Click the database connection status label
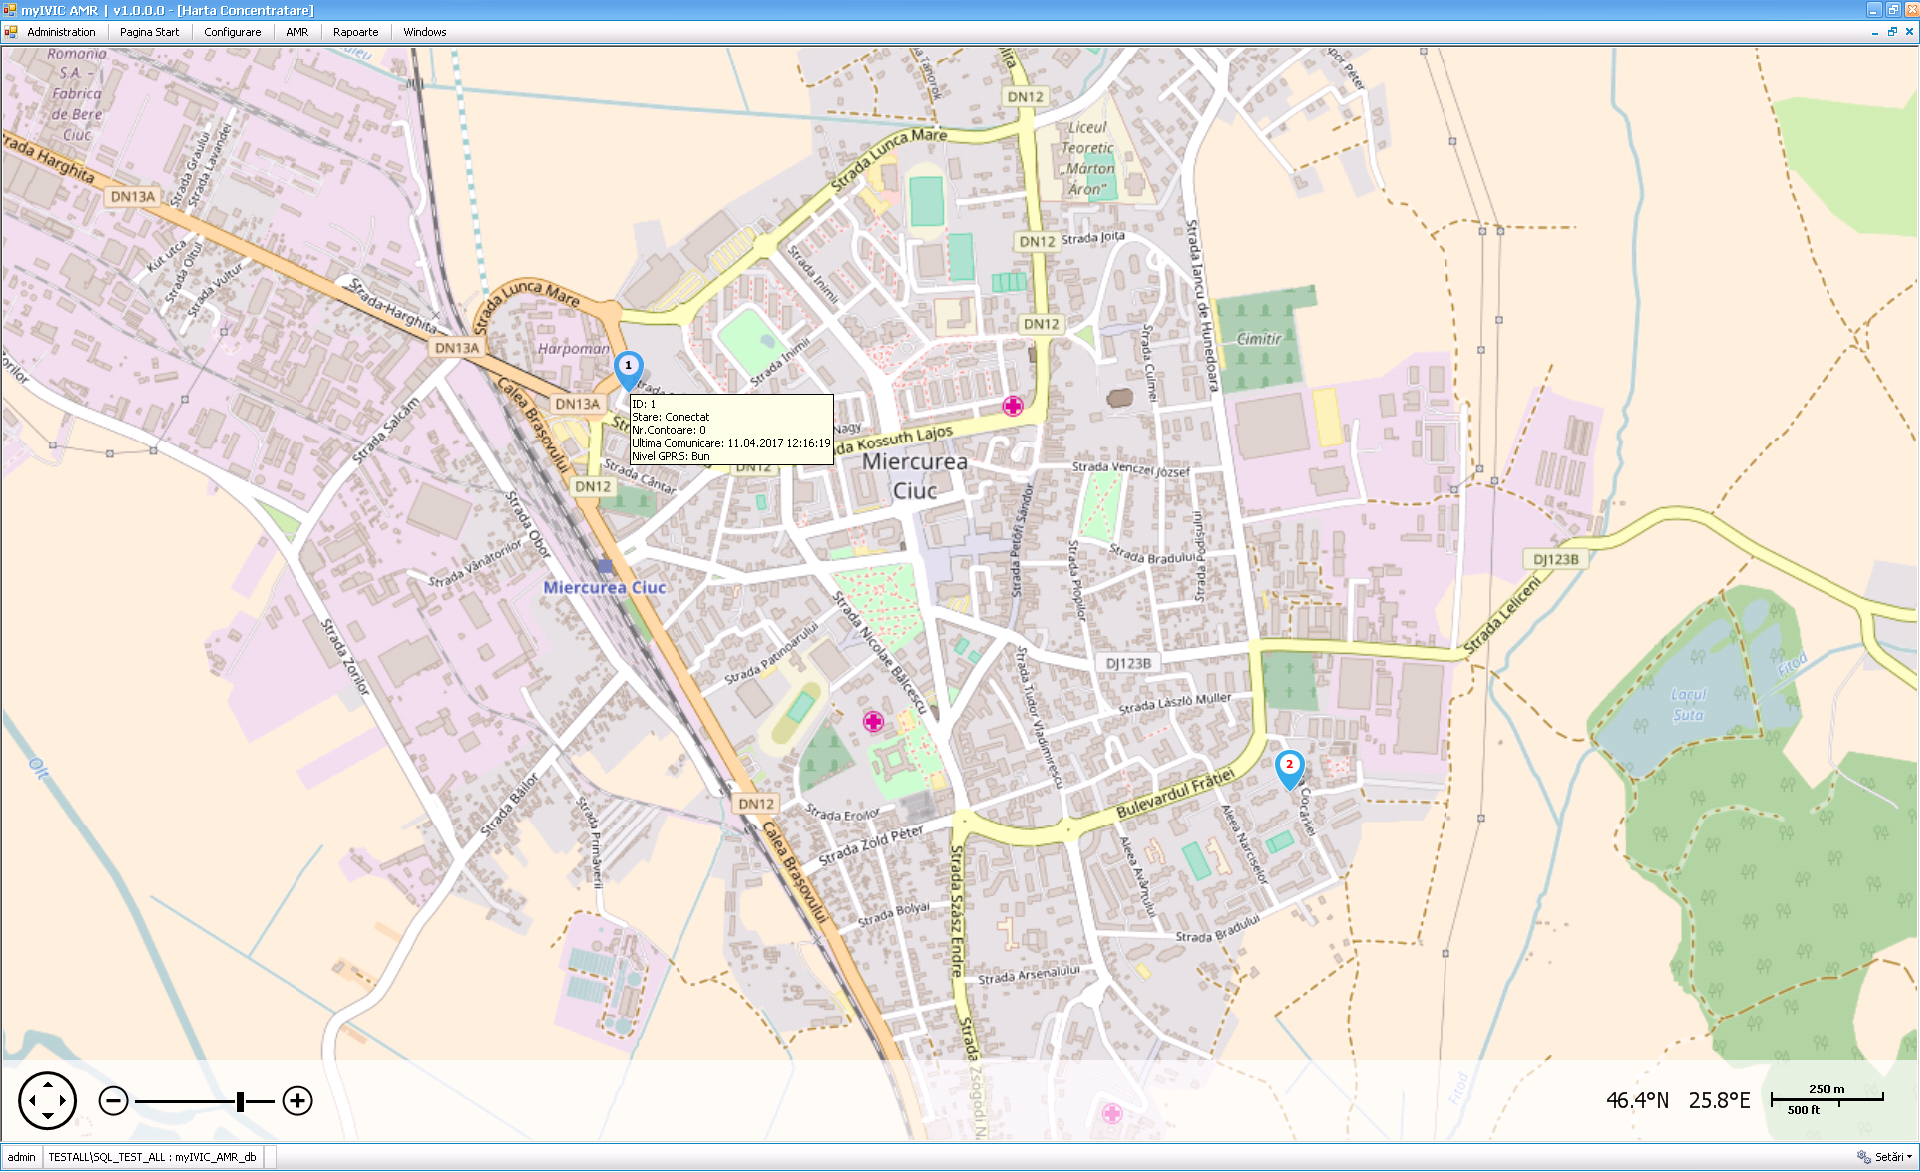This screenshot has height=1173, width=1920. 152,1157
